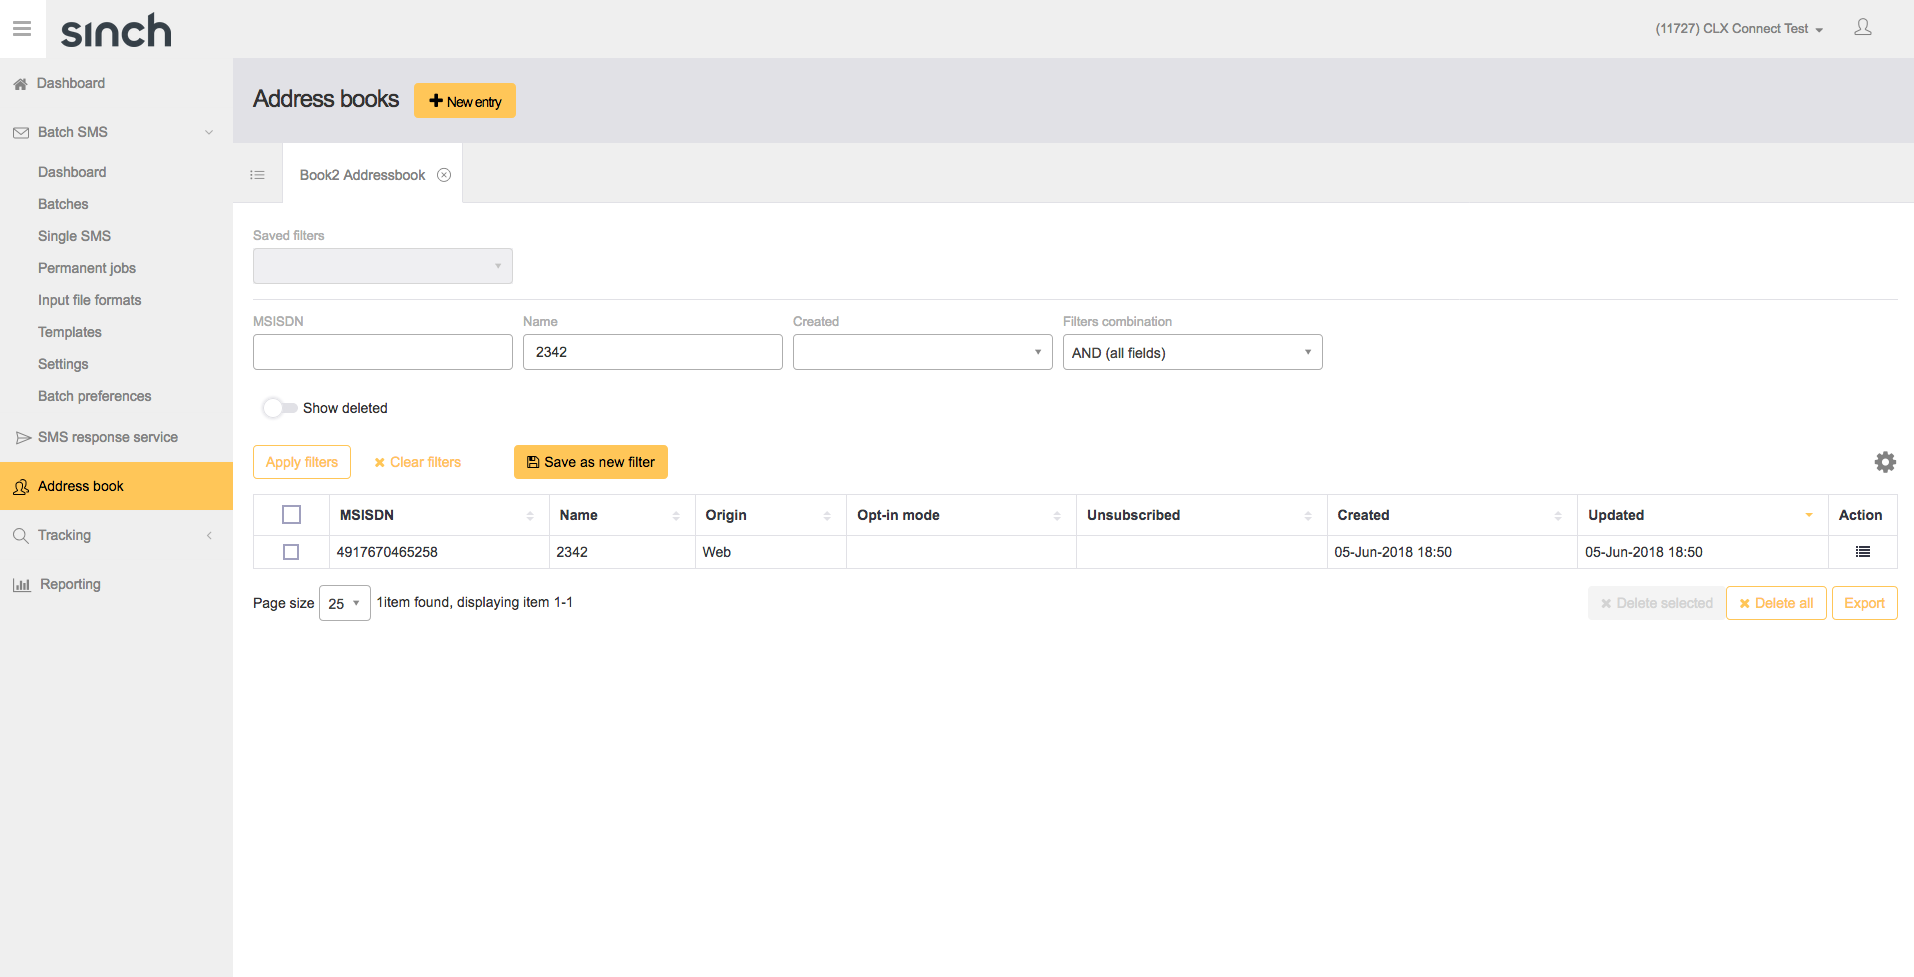This screenshot has width=1914, height=977.
Task: Click the Tracking magnifier icon
Action: tap(21, 536)
